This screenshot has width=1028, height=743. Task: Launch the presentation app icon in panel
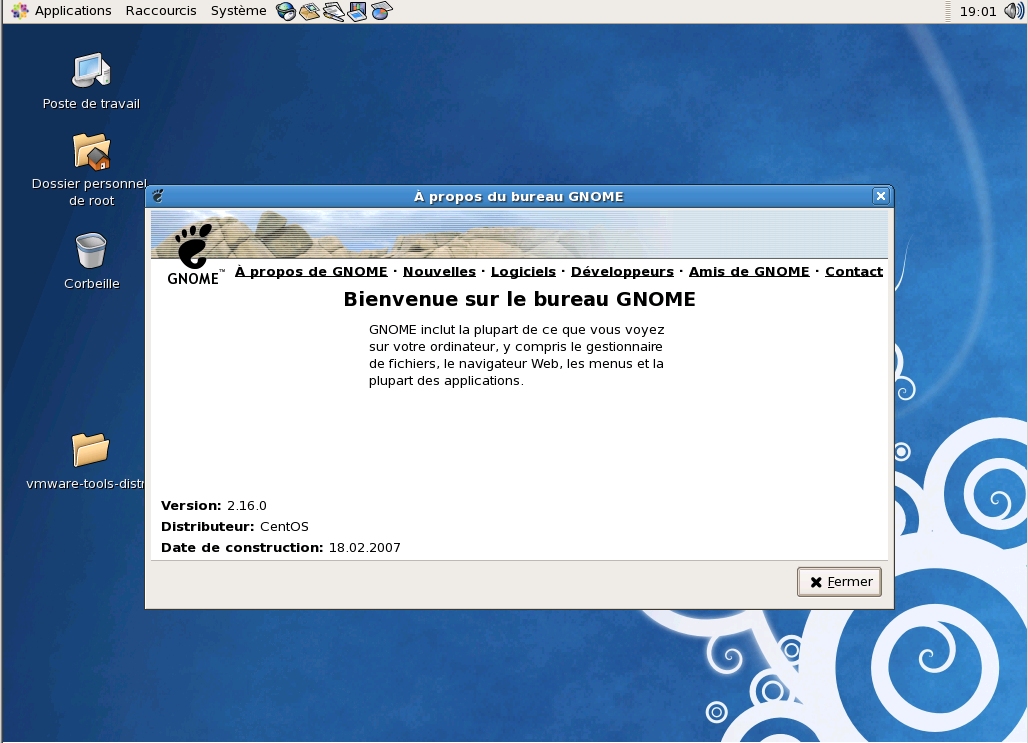point(357,11)
